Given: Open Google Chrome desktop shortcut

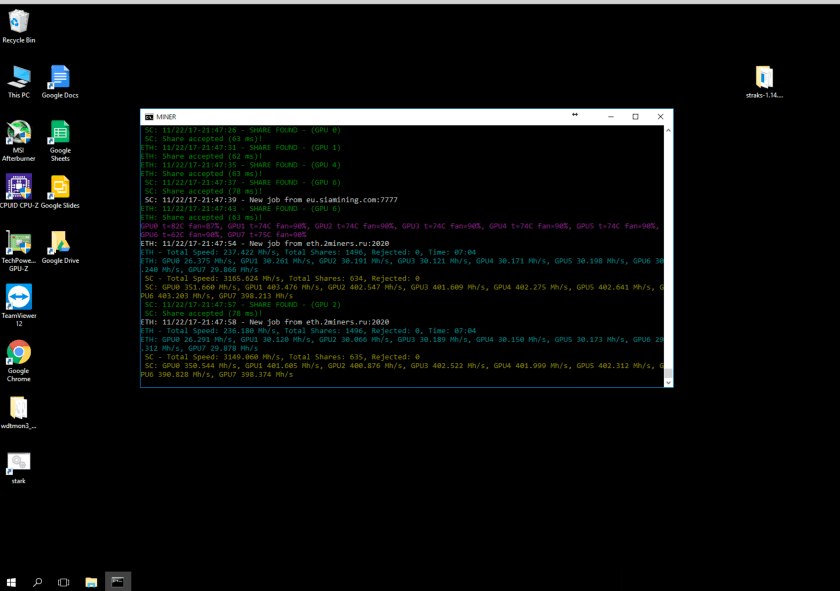Looking at the screenshot, I should (x=18, y=353).
